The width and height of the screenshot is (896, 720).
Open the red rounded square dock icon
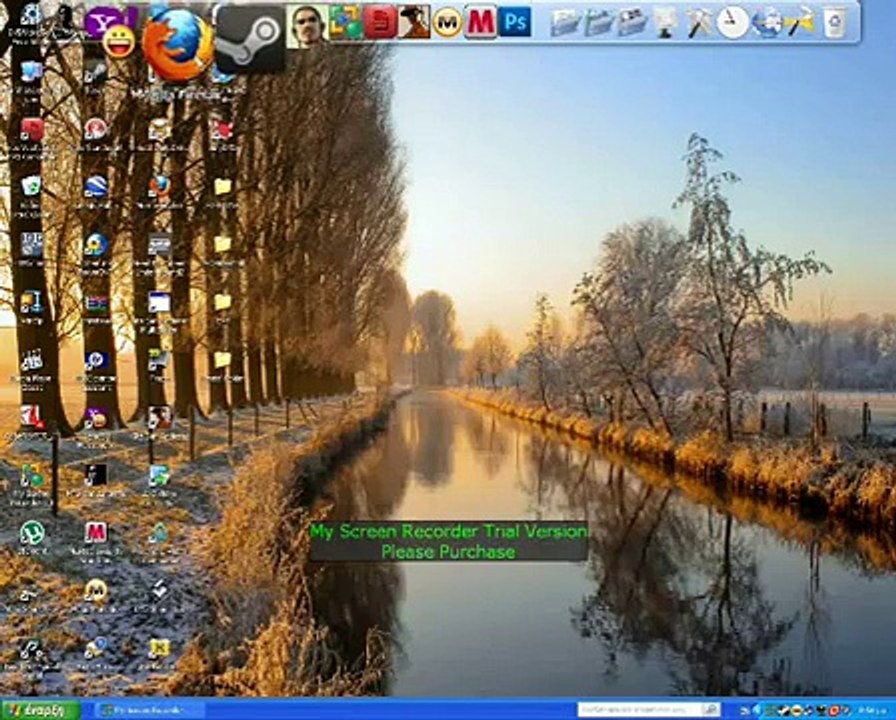point(381,22)
